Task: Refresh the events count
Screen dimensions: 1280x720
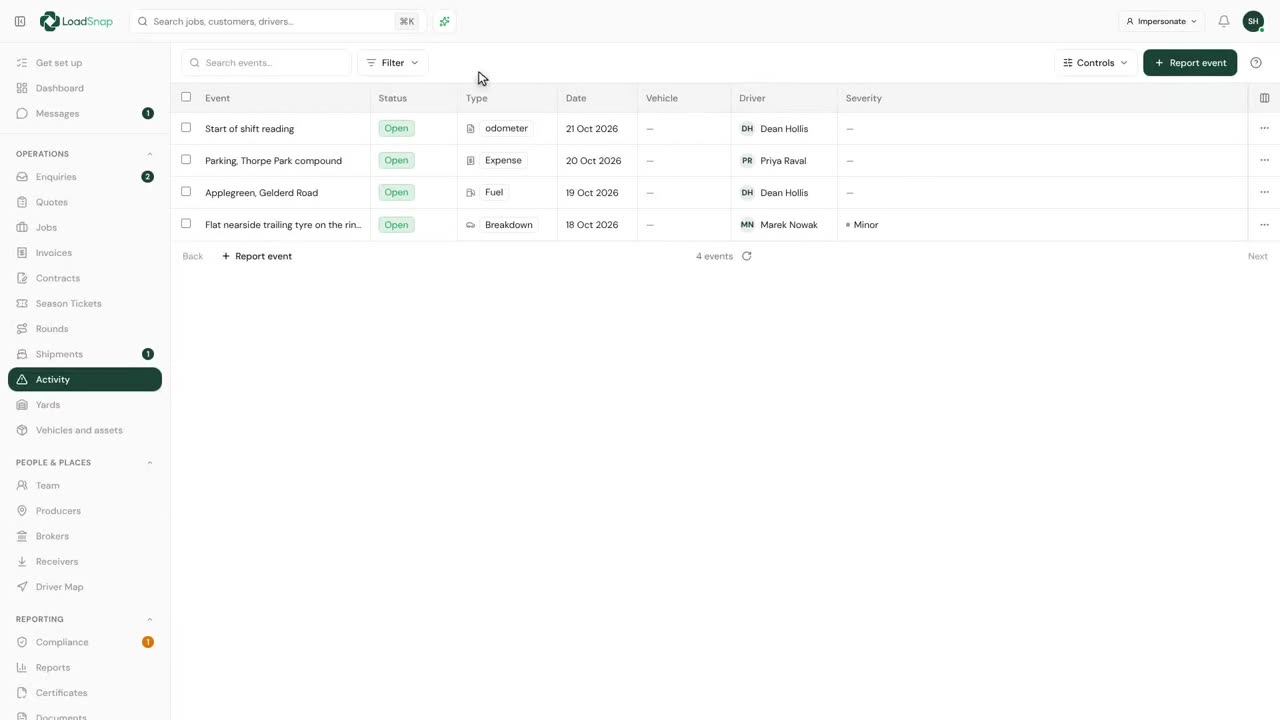Action: (746, 256)
